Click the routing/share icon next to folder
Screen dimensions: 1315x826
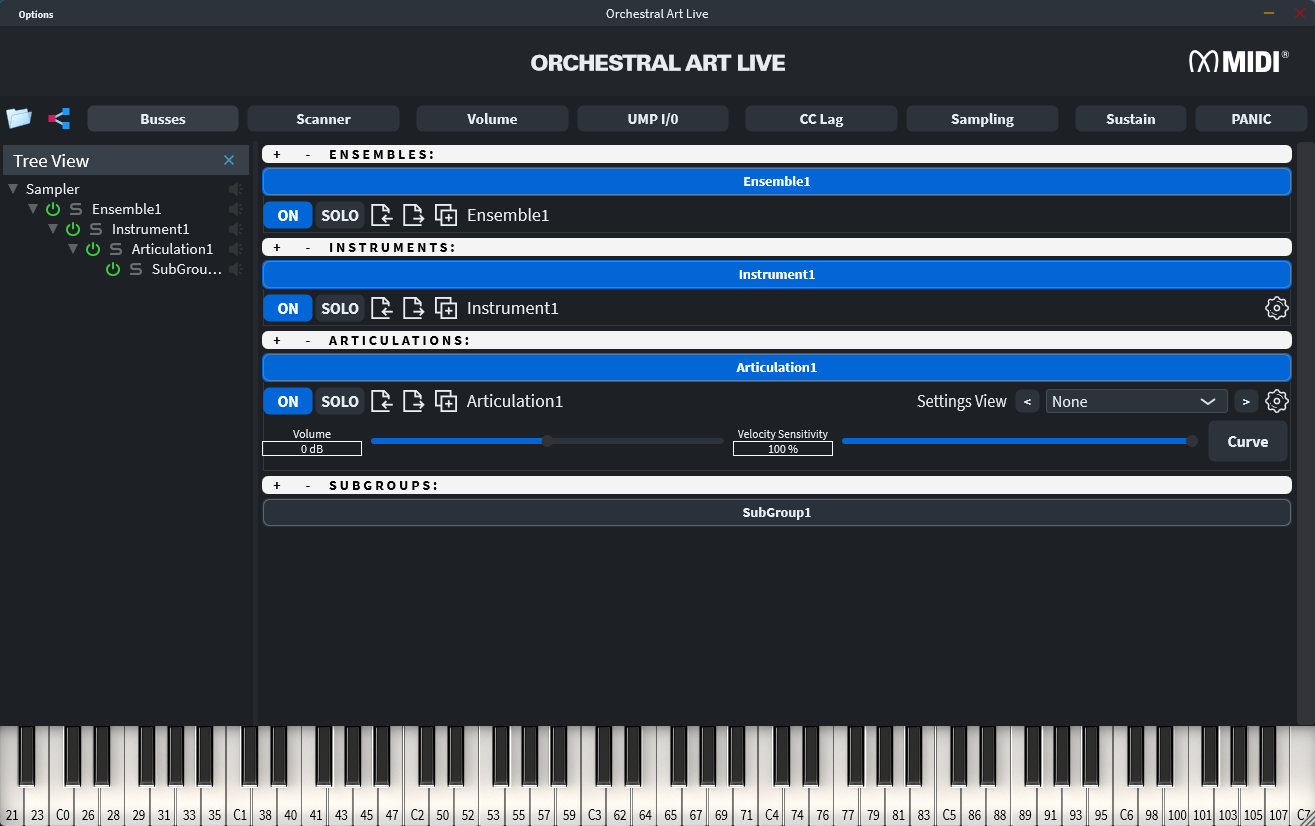pos(58,118)
